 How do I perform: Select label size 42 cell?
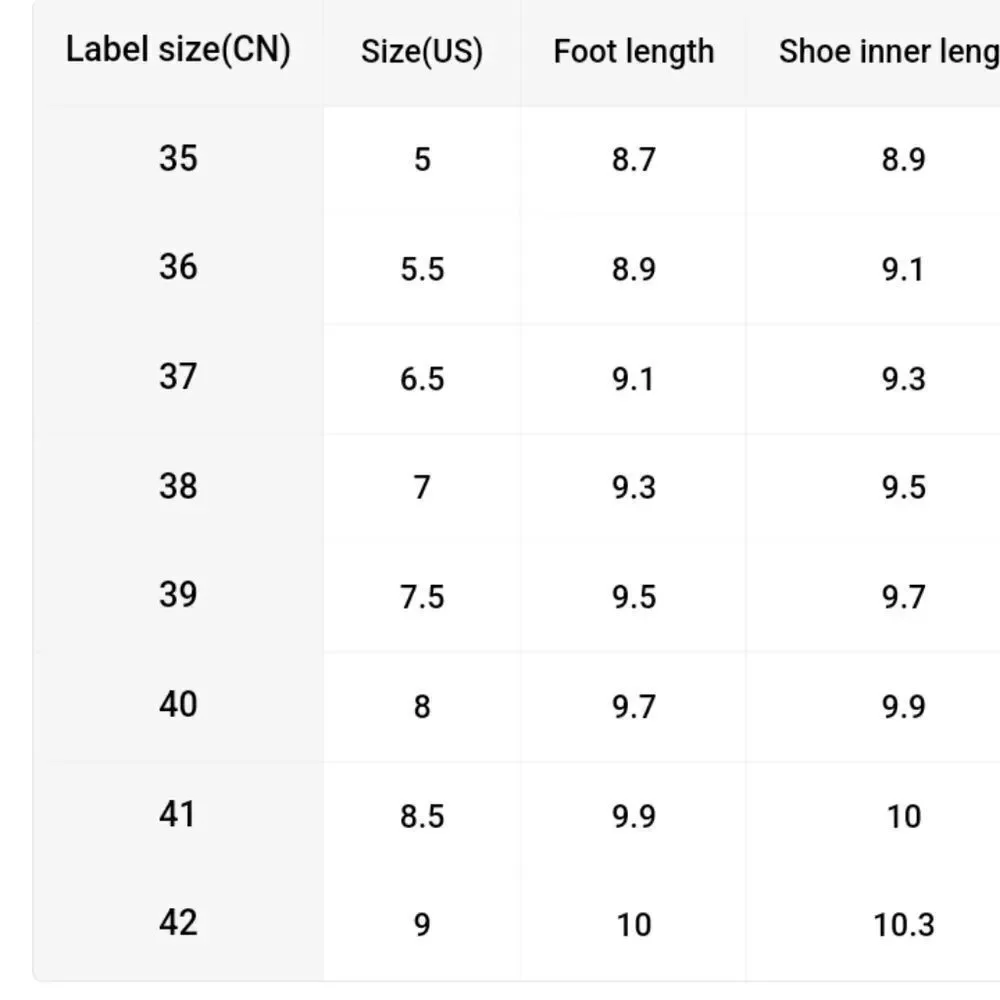point(178,922)
